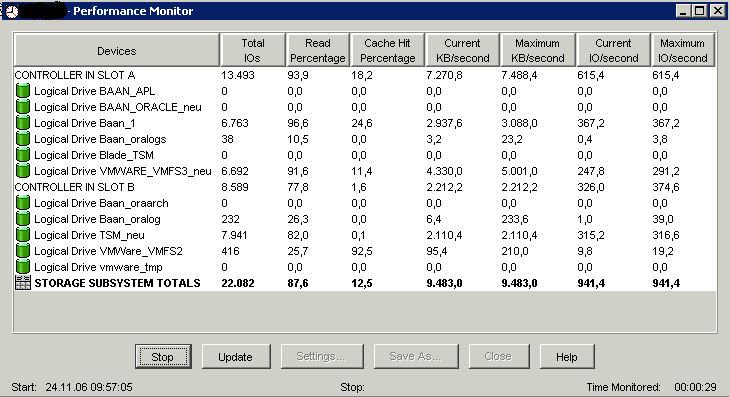Click the start time 24.11.06 09:57:05
Screen dimensions: 730x397
(x=89, y=387)
